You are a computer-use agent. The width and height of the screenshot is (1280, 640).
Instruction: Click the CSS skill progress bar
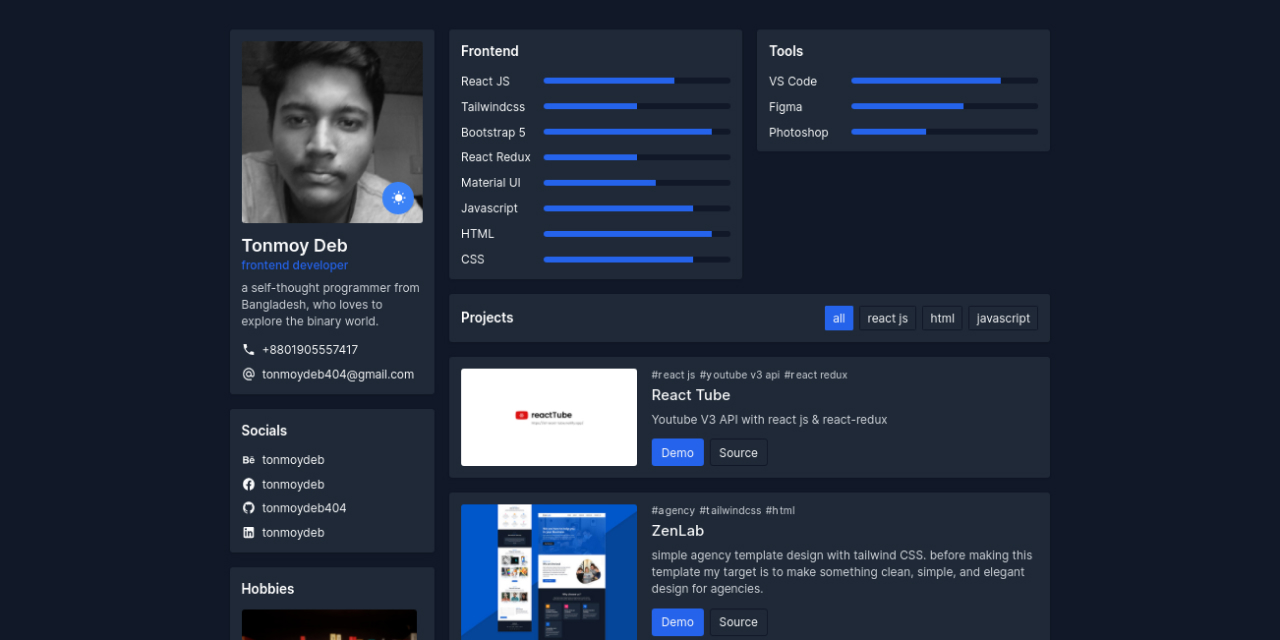637,259
